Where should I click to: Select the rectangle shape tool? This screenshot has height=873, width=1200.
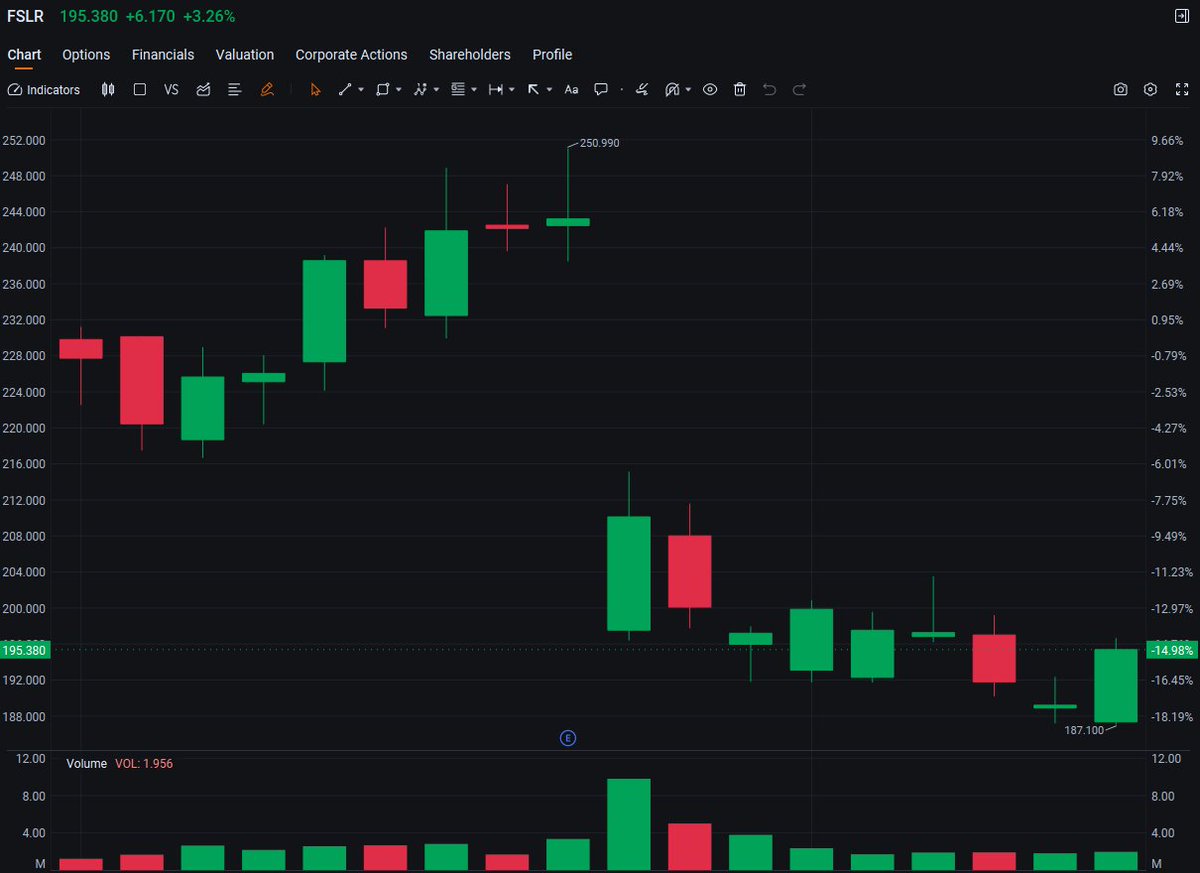(x=382, y=89)
